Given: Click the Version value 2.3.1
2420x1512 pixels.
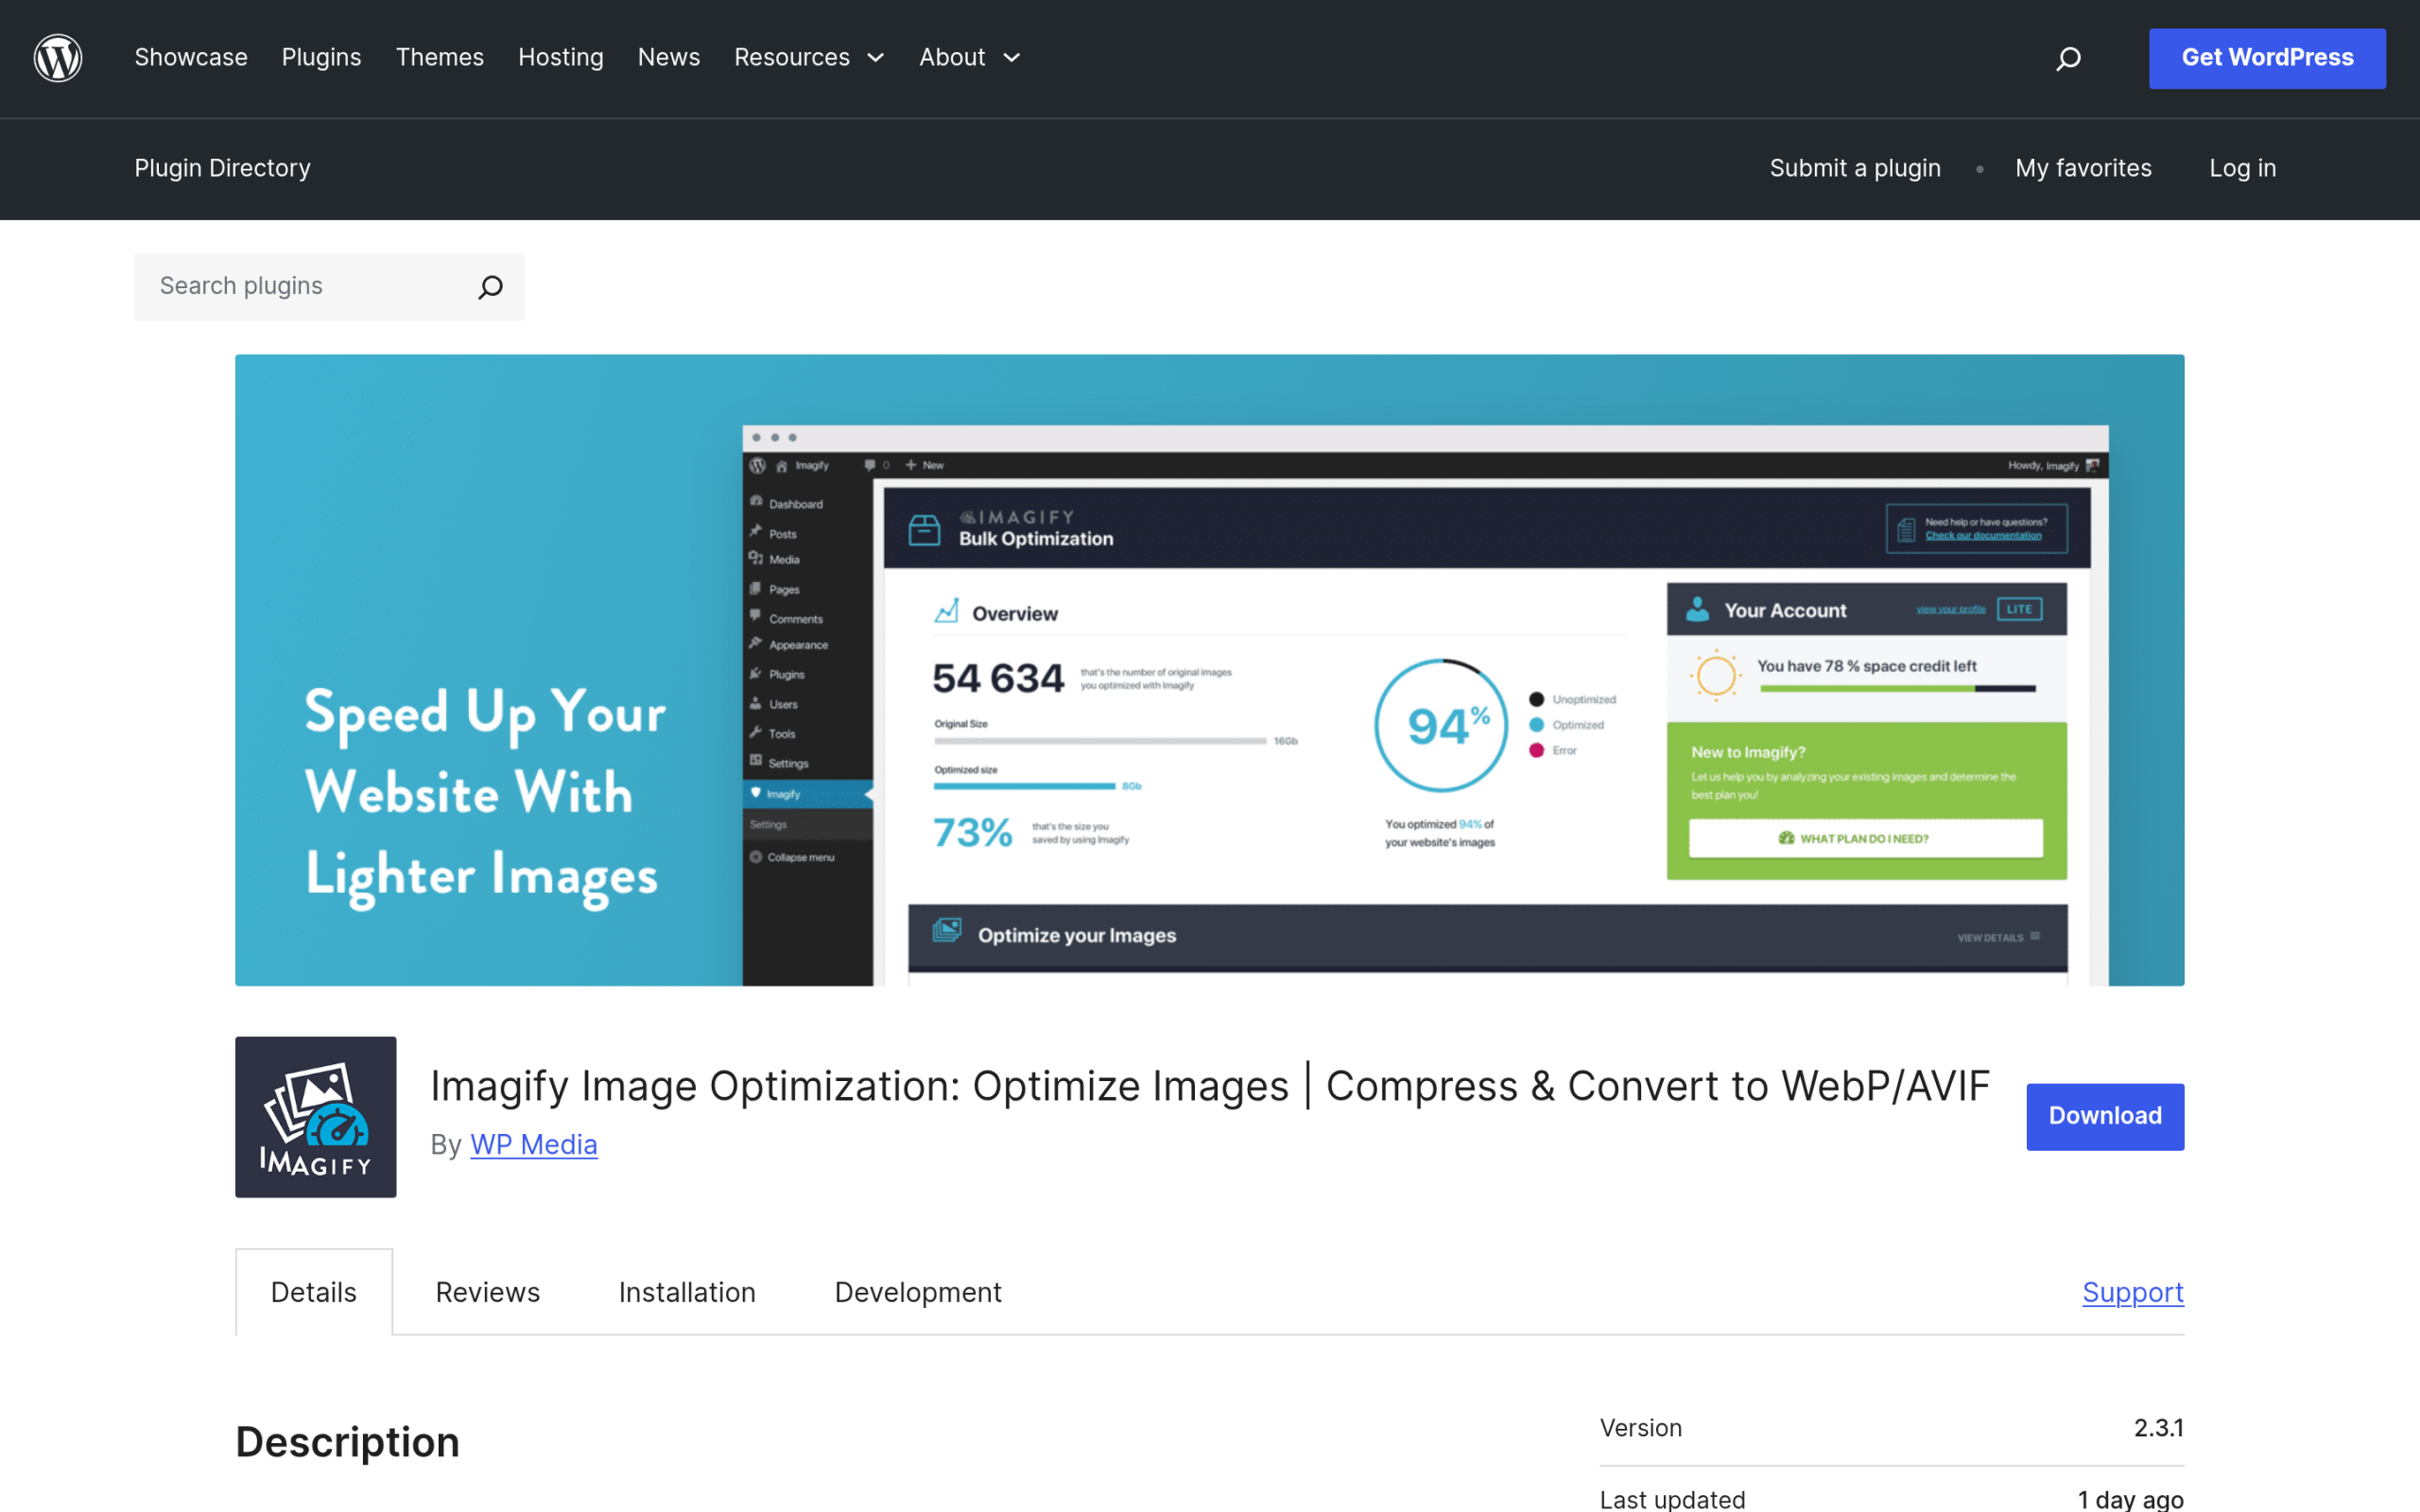Looking at the screenshot, I should tap(2159, 1428).
